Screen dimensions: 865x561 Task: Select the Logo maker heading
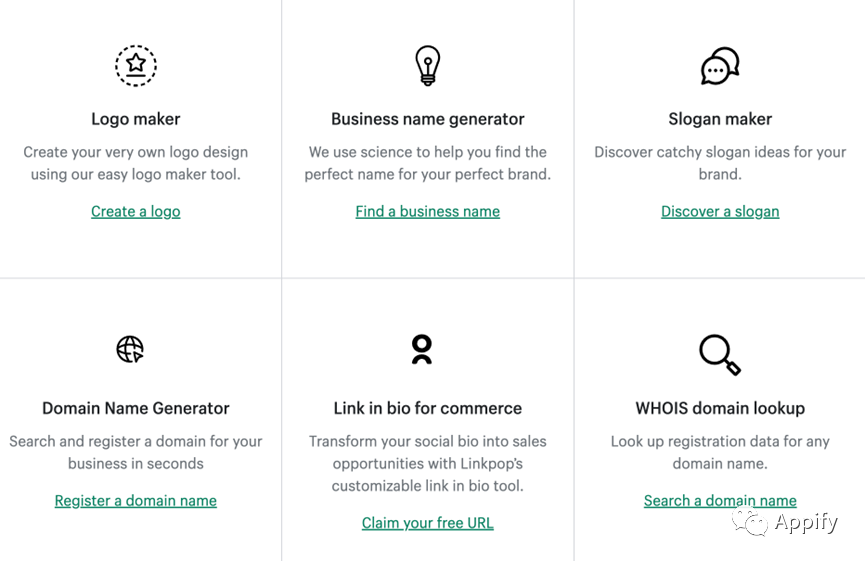pyautogui.click(x=136, y=119)
